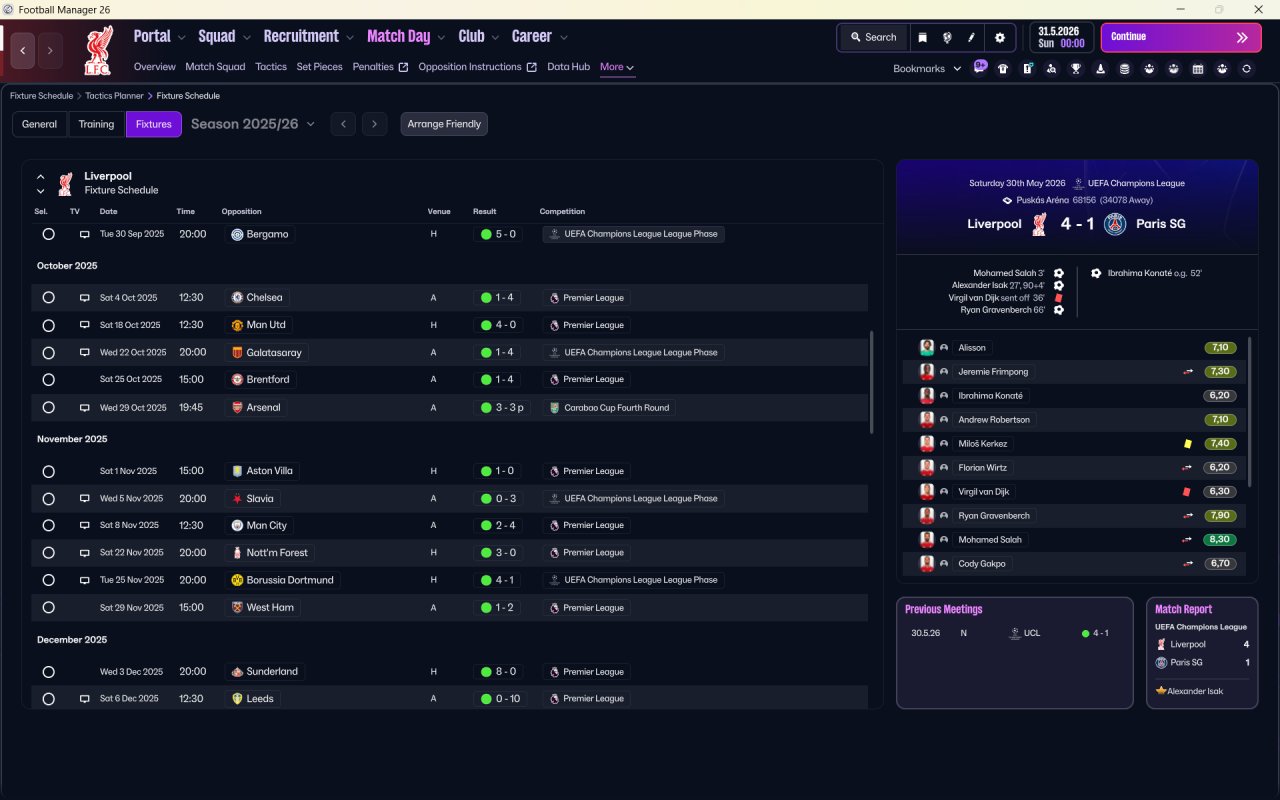
Task: Open the Tactics submenu item
Action: click(271, 67)
